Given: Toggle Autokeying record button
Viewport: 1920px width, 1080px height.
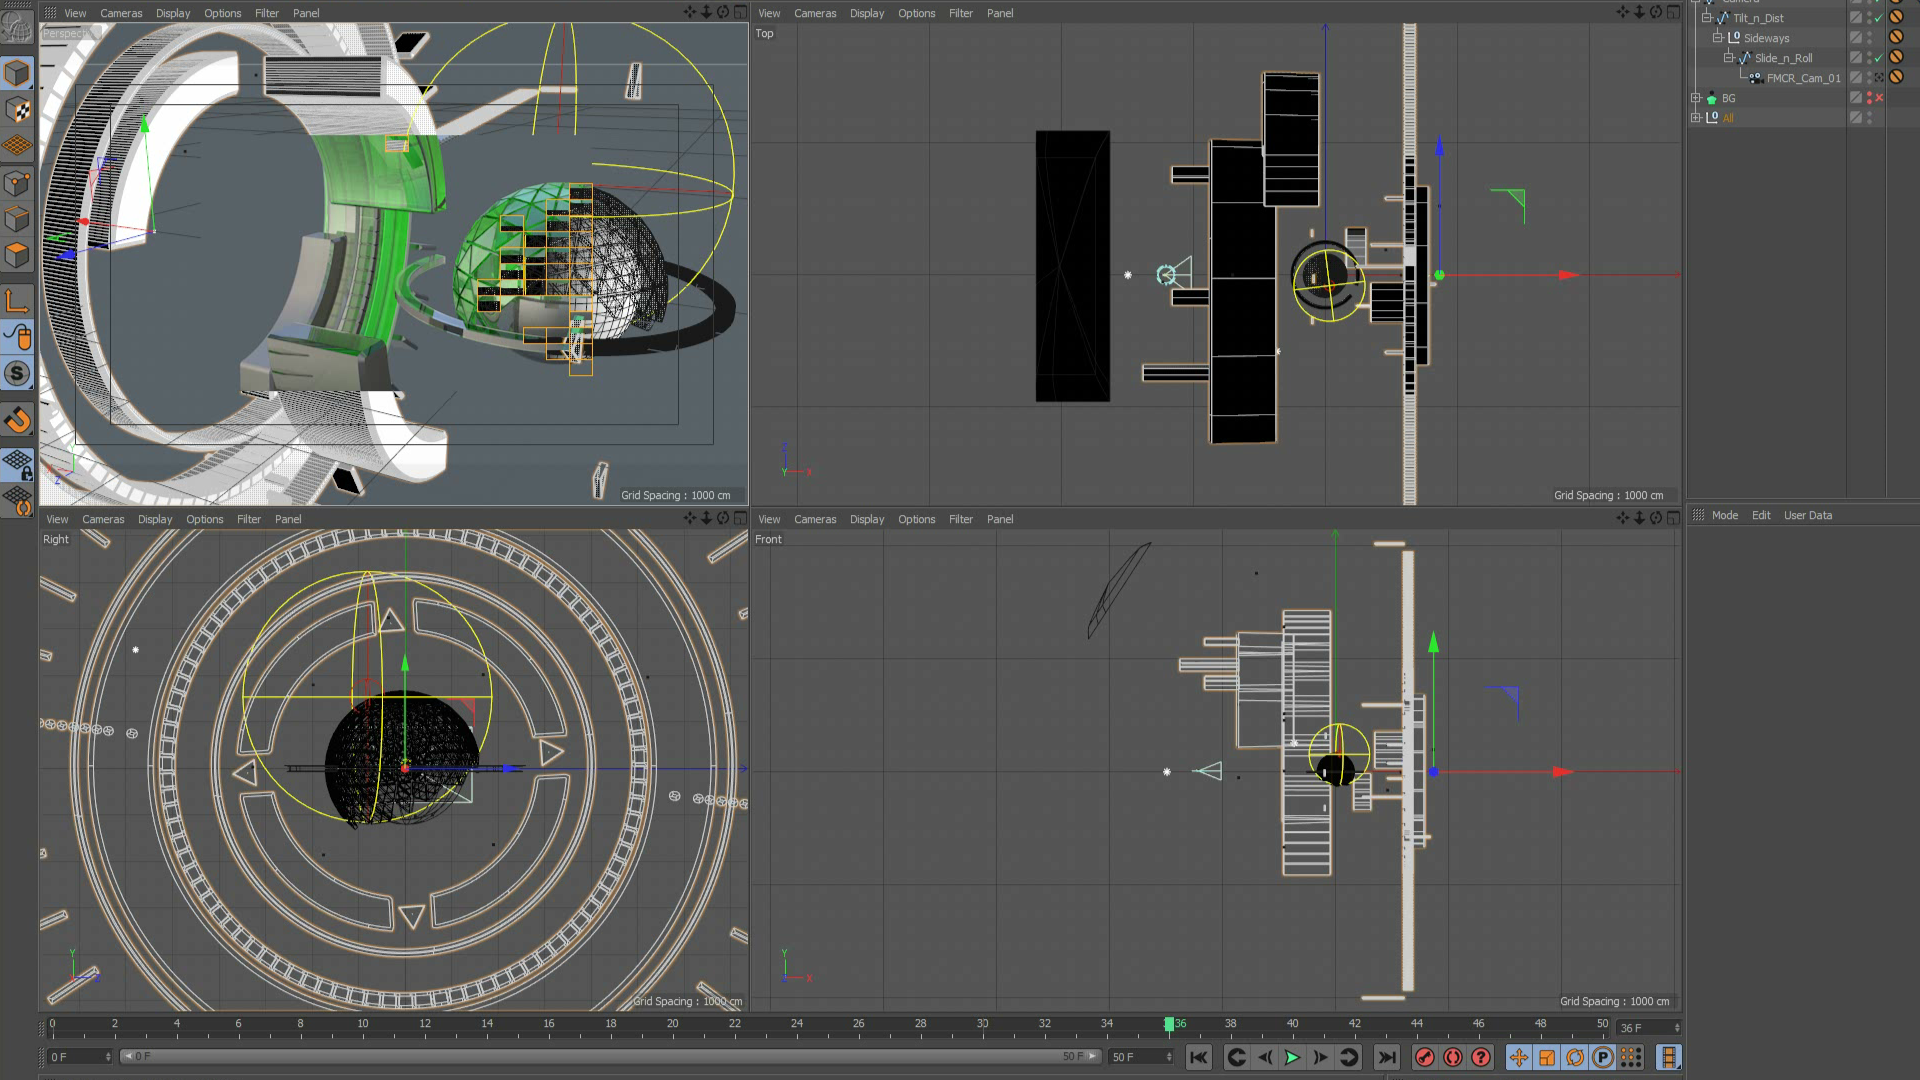Looking at the screenshot, I should coord(1453,1057).
